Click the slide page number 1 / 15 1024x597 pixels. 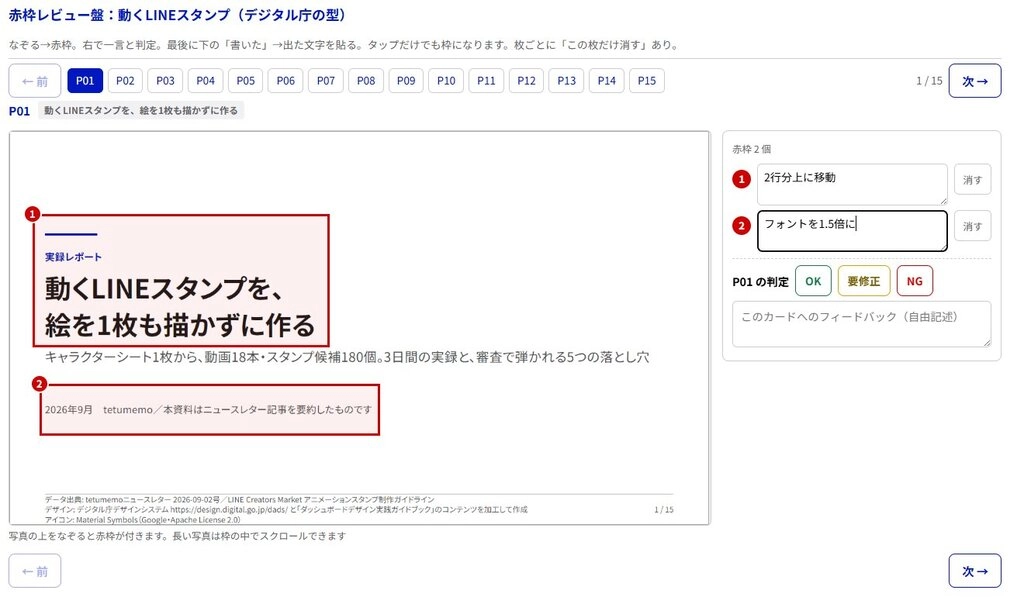click(x=664, y=509)
